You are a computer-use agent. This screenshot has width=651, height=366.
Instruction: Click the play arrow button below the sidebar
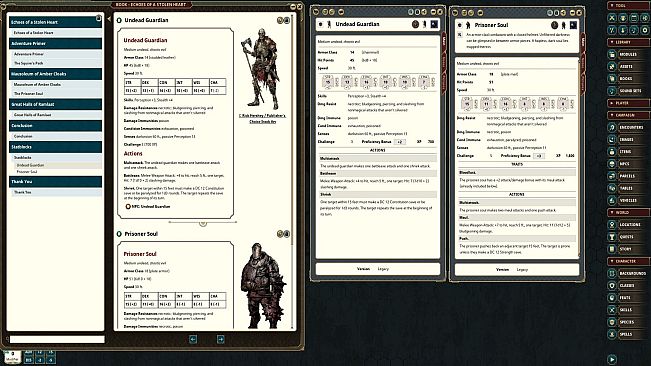pos(612,359)
